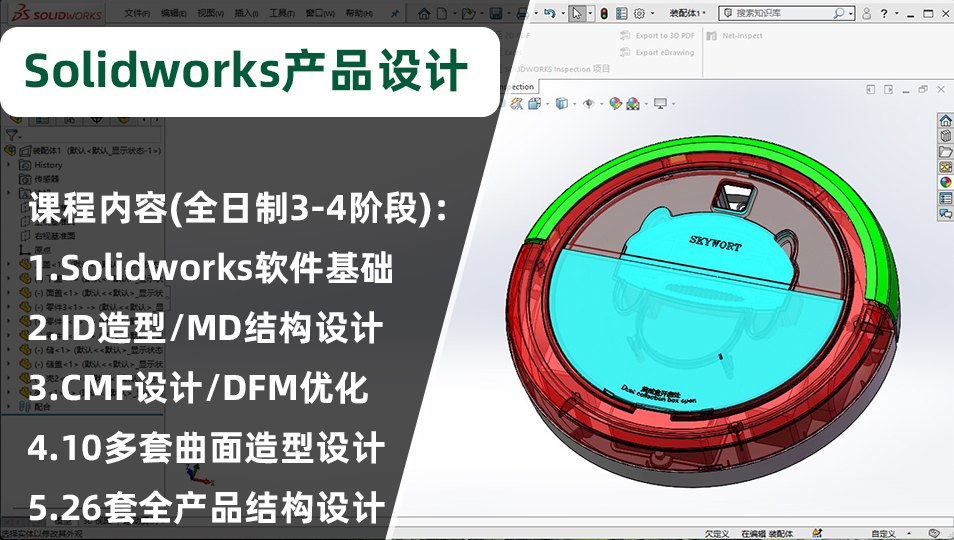Click the Export to 3D PDF button
The height and width of the screenshot is (540, 954).
[657, 35]
